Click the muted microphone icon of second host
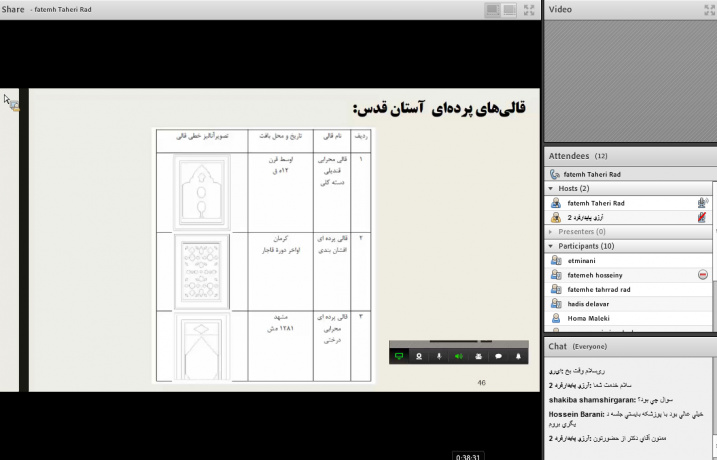717x460 pixels. (702, 217)
